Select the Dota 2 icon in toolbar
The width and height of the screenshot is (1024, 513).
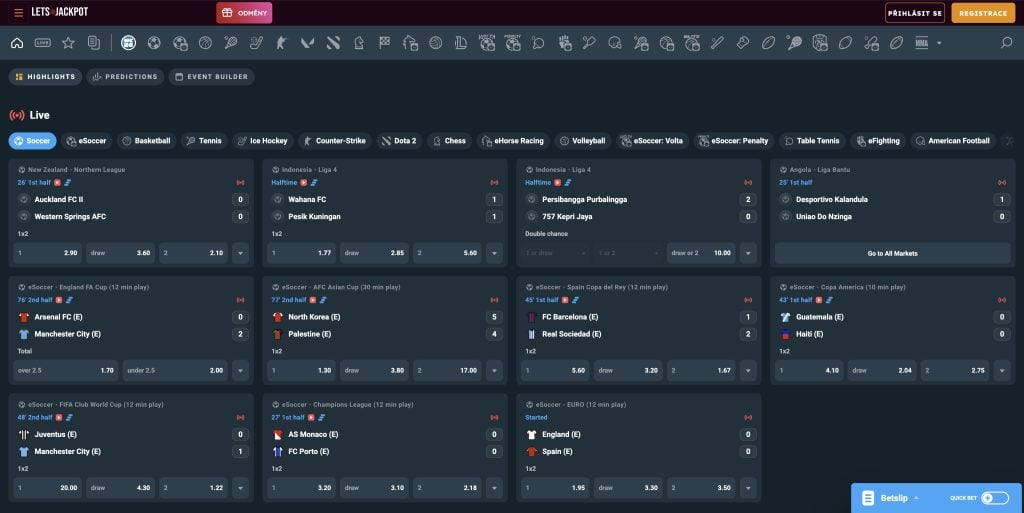coord(333,43)
